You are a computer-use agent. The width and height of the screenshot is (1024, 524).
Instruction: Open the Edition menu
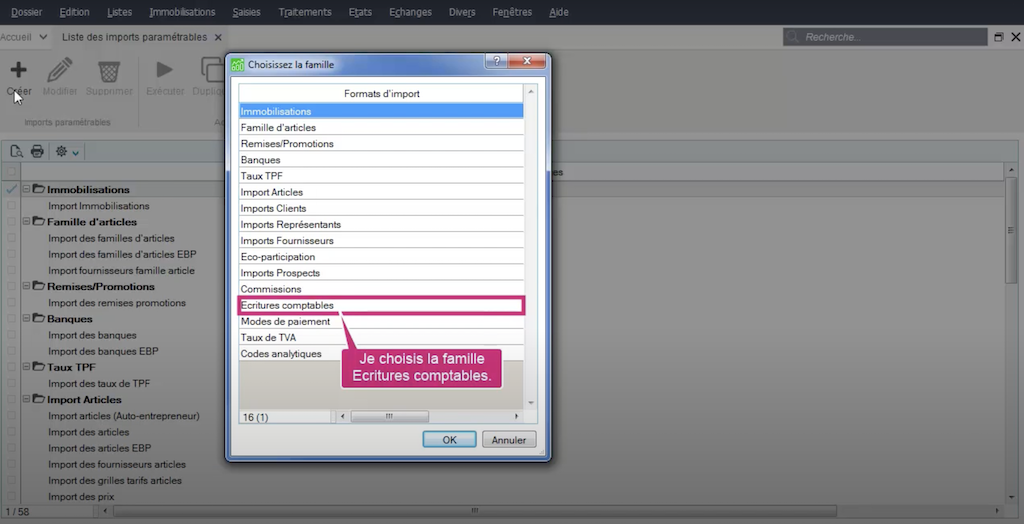tap(74, 12)
